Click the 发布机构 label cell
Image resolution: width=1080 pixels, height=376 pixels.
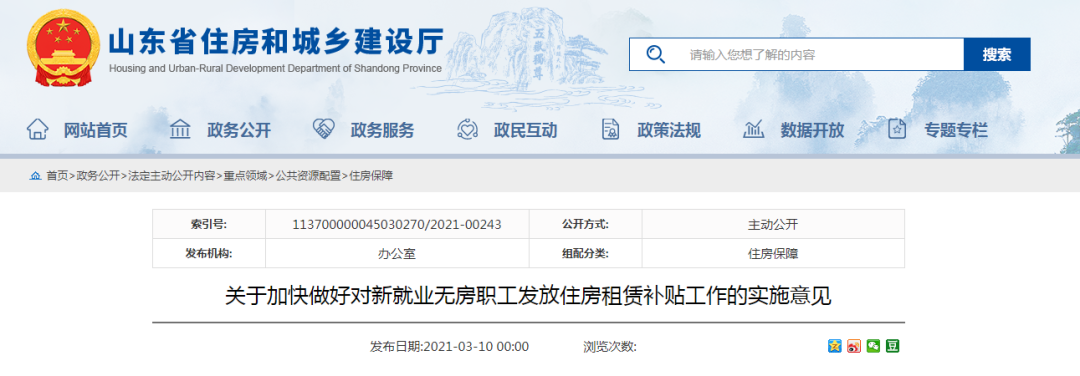pos(209,253)
